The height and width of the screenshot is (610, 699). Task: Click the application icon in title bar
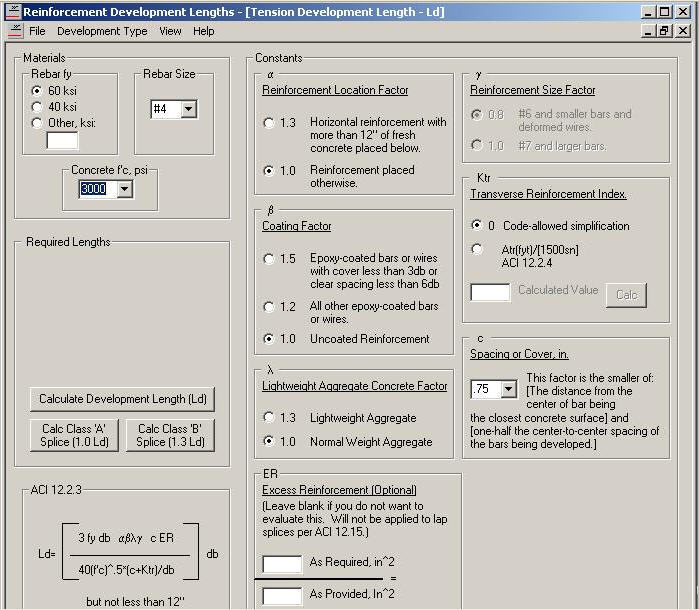pos(12,12)
